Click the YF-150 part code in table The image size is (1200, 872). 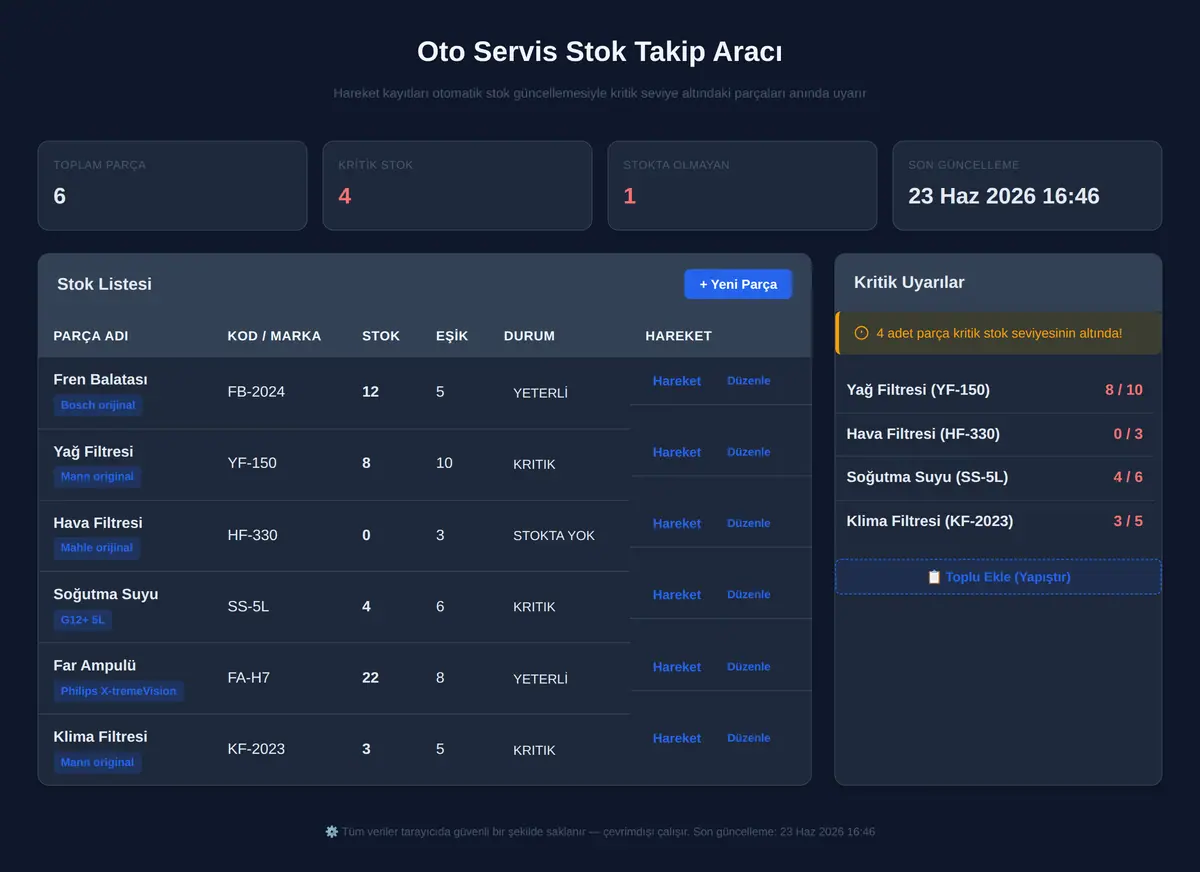tap(252, 463)
